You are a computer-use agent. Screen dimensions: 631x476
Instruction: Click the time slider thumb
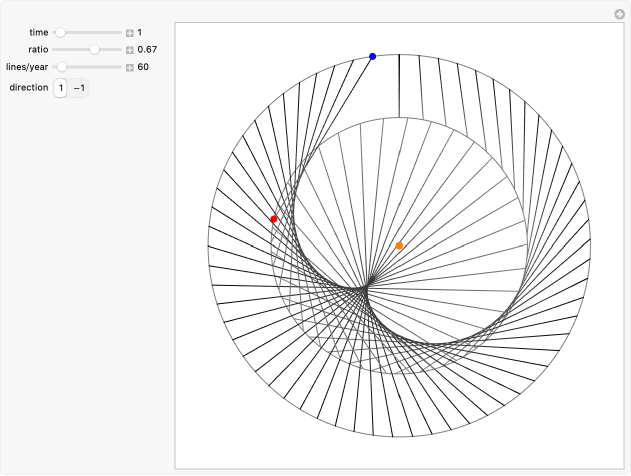(x=60, y=33)
